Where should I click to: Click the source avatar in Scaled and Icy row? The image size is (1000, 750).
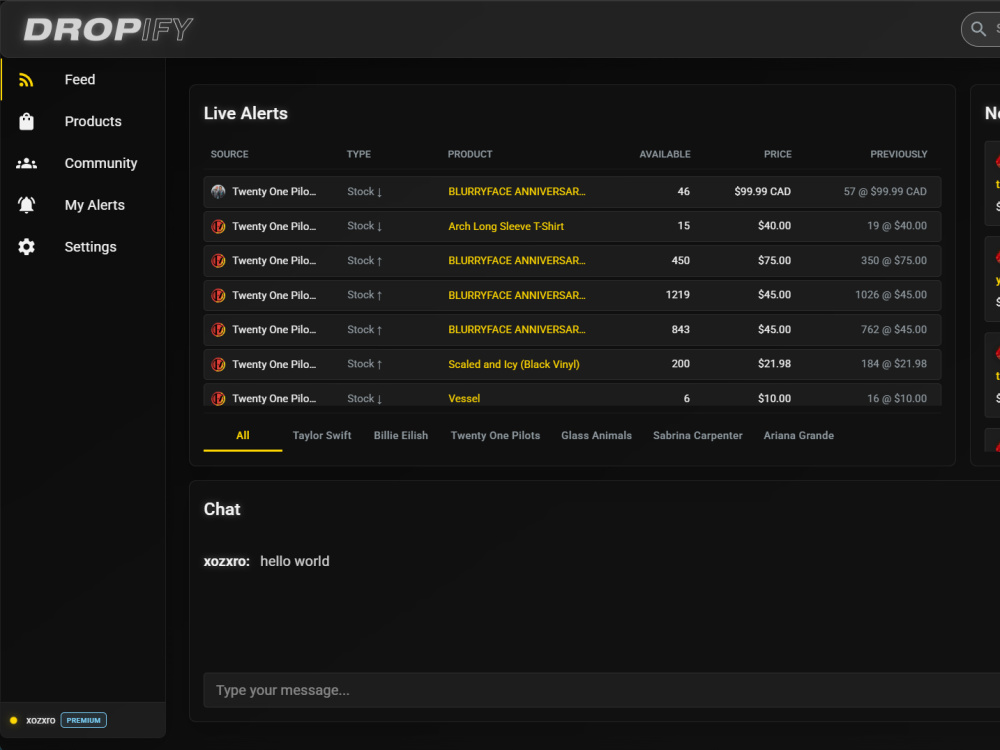pyautogui.click(x=218, y=364)
